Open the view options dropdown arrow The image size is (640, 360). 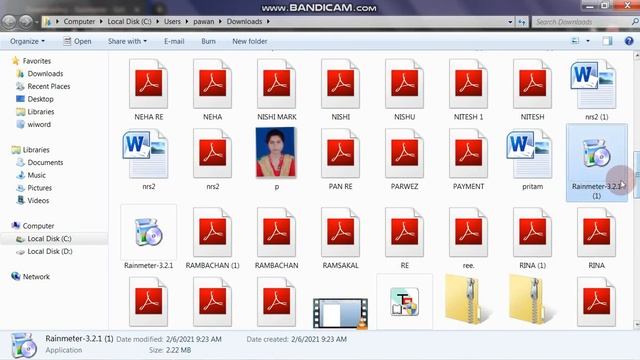pyautogui.click(x=588, y=41)
